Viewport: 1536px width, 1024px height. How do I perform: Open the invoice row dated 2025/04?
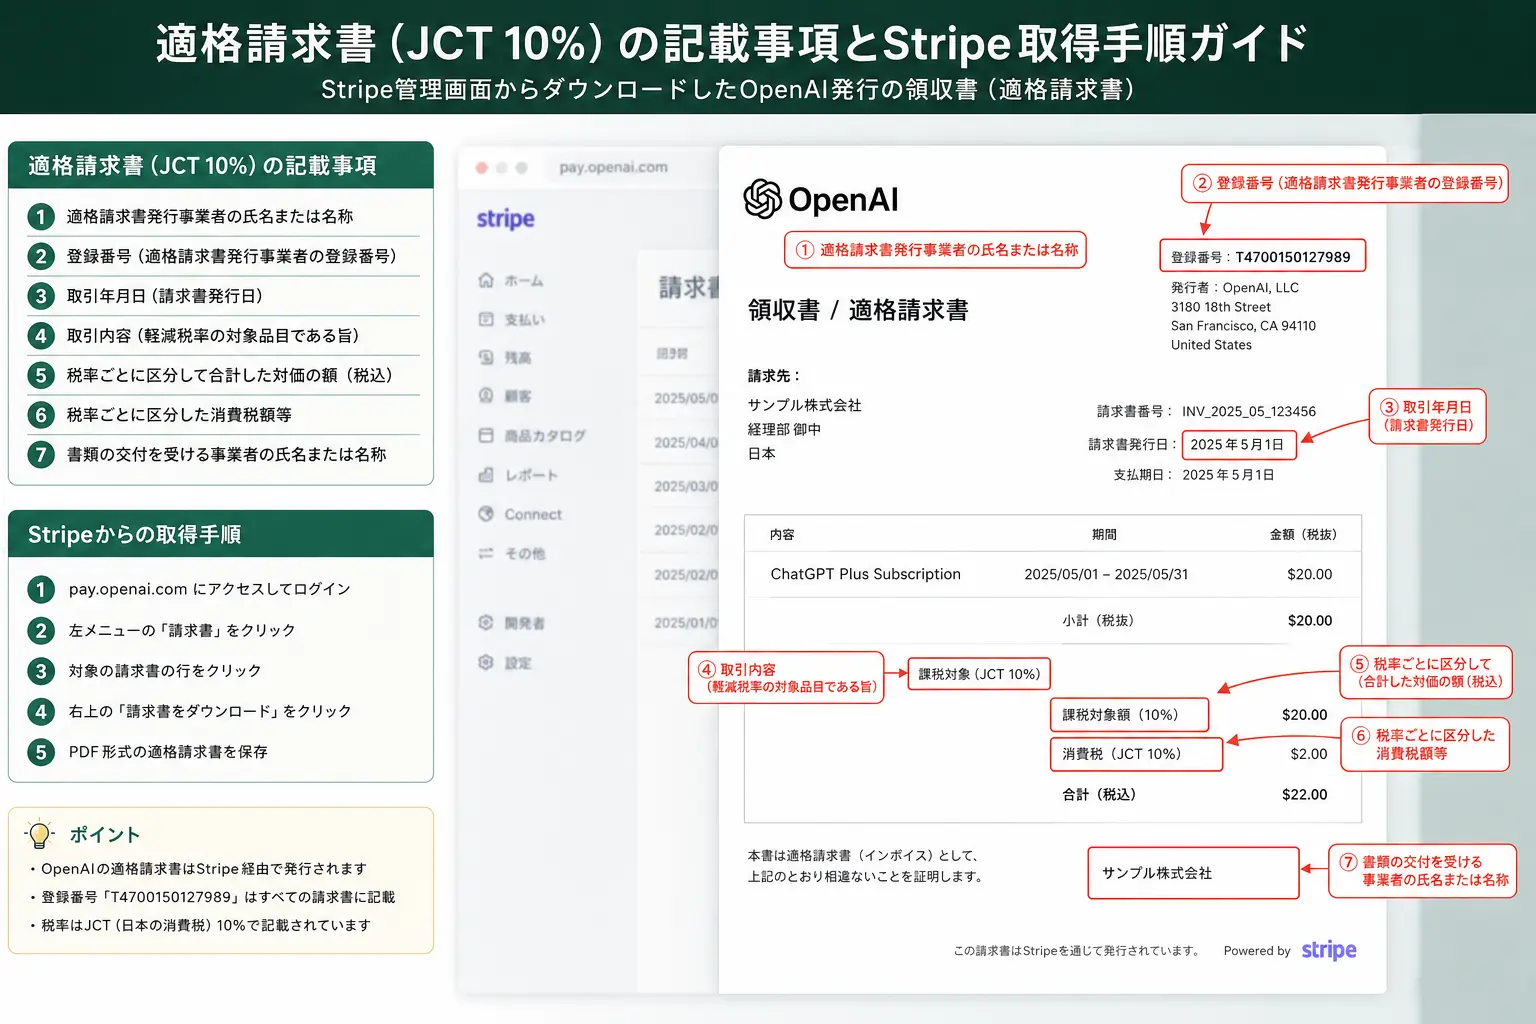click(686, 442)
